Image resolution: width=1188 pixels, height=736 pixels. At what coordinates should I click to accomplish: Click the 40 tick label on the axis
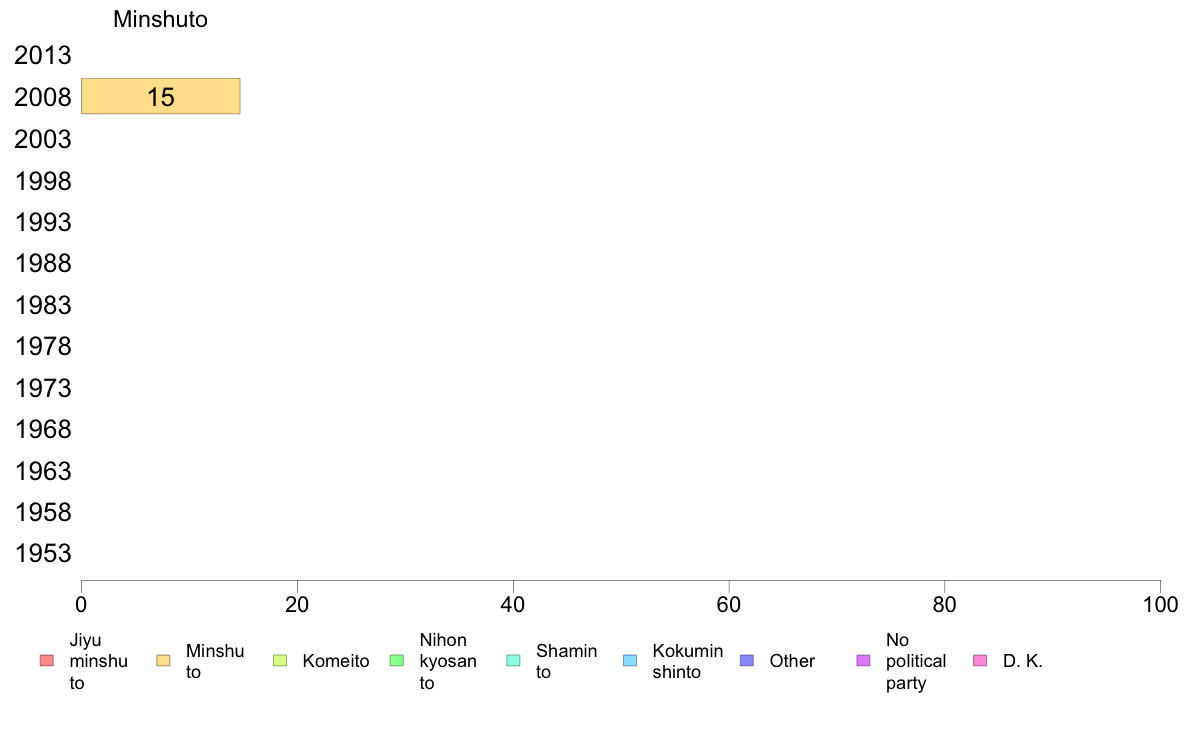click(513, 604)
